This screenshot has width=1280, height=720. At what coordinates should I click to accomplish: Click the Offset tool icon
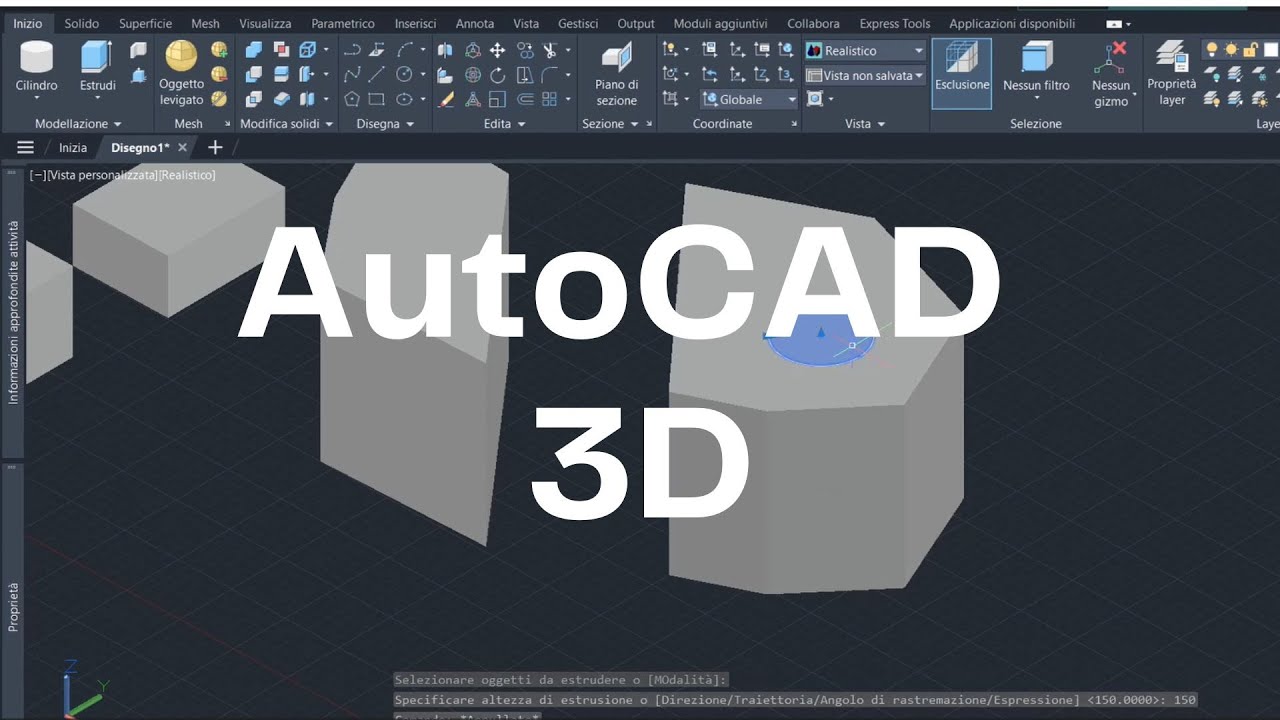(x=525, y=99)
